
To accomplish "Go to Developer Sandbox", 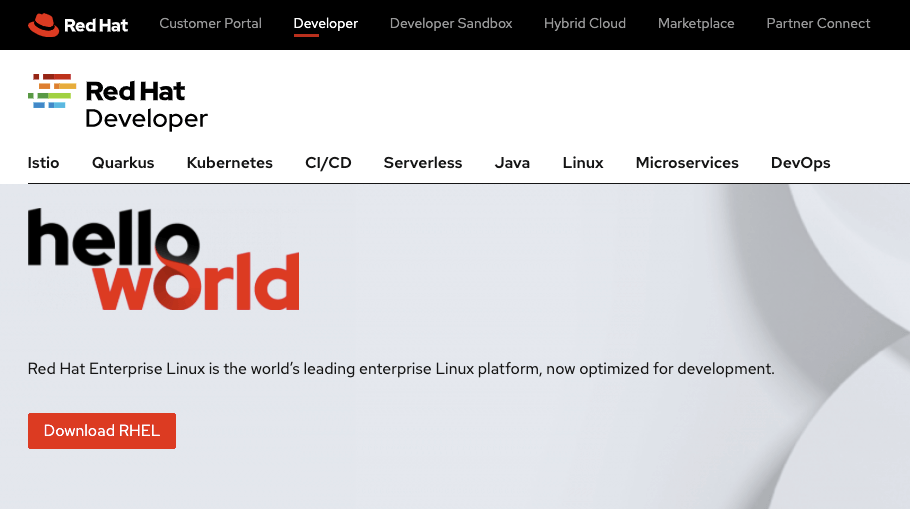I will (450, 23).
